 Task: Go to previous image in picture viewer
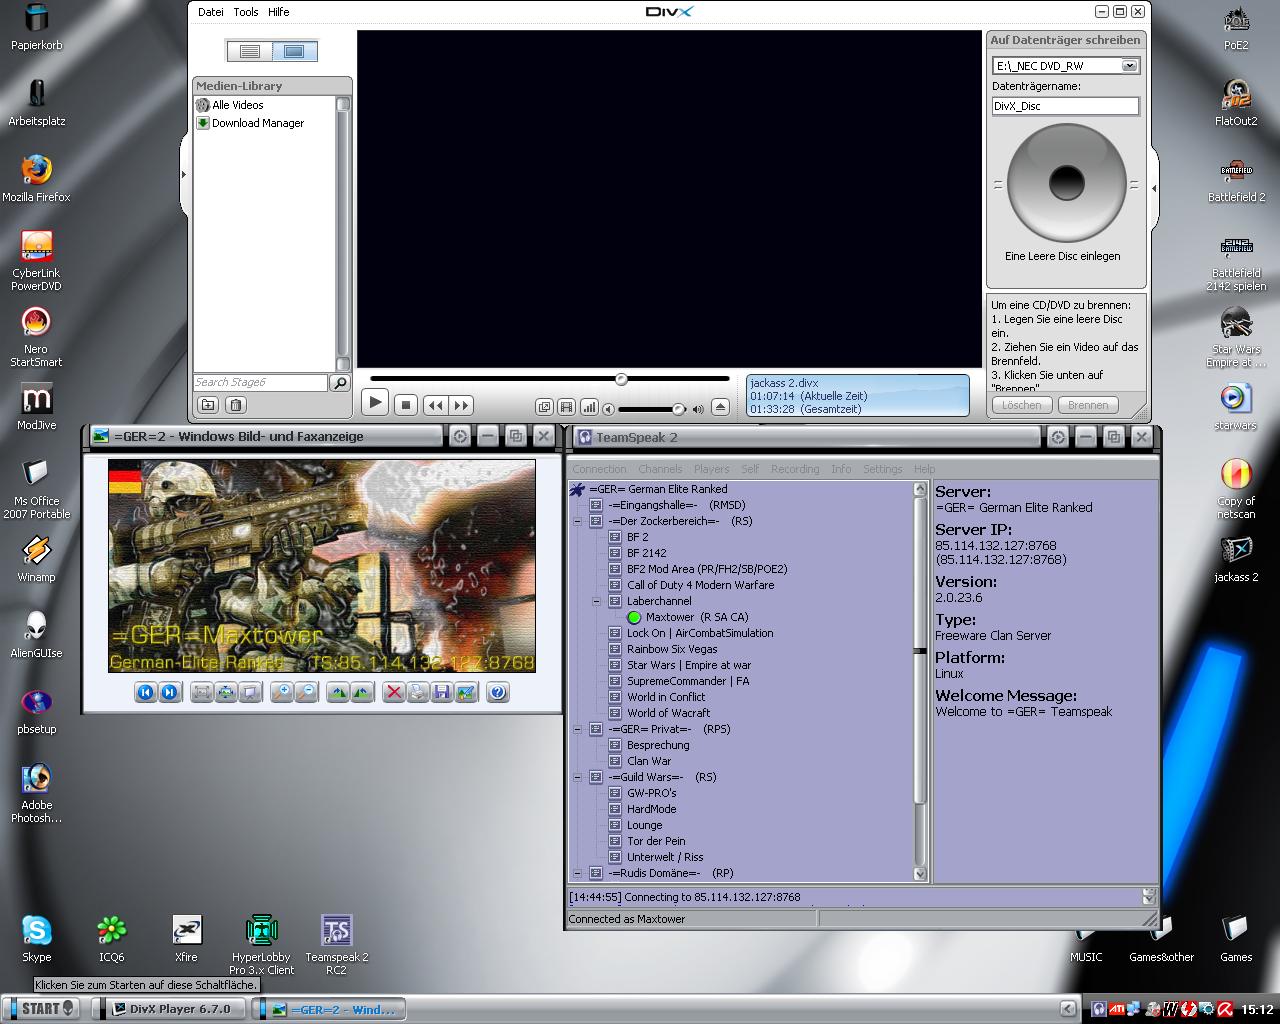[x=146, y=692]
